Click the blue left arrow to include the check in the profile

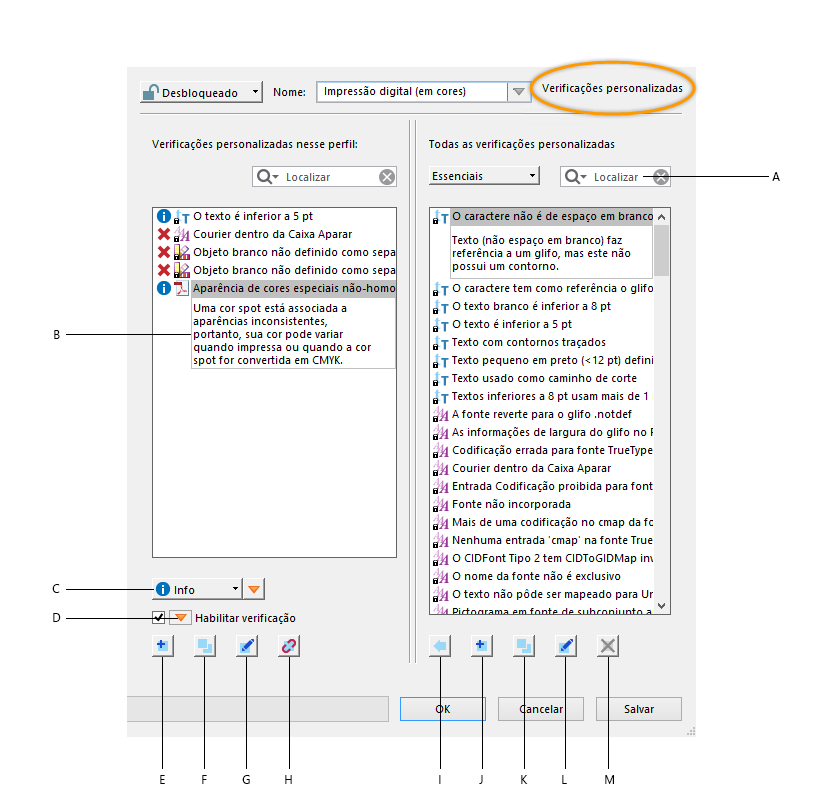pos(440,646)
